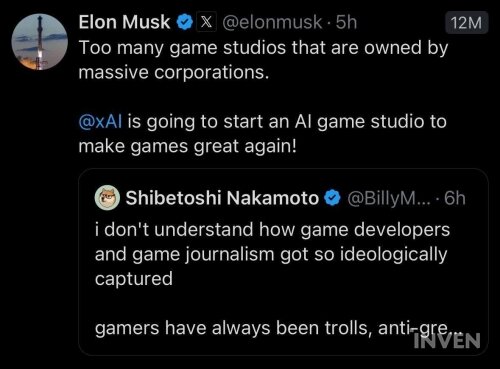This screenshot has height=369, width=500.
Task: Open the Shibetoshi Nakamoto display name
Action: tap(222, 198)
